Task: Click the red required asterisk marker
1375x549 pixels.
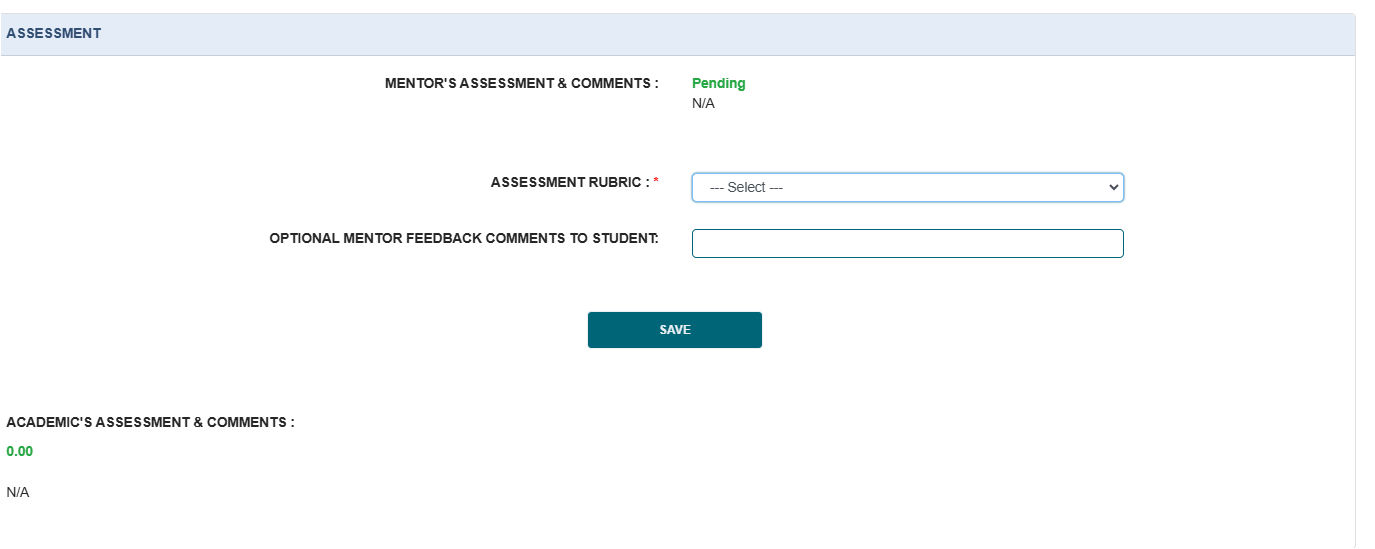Action: (x=656, y=182)
